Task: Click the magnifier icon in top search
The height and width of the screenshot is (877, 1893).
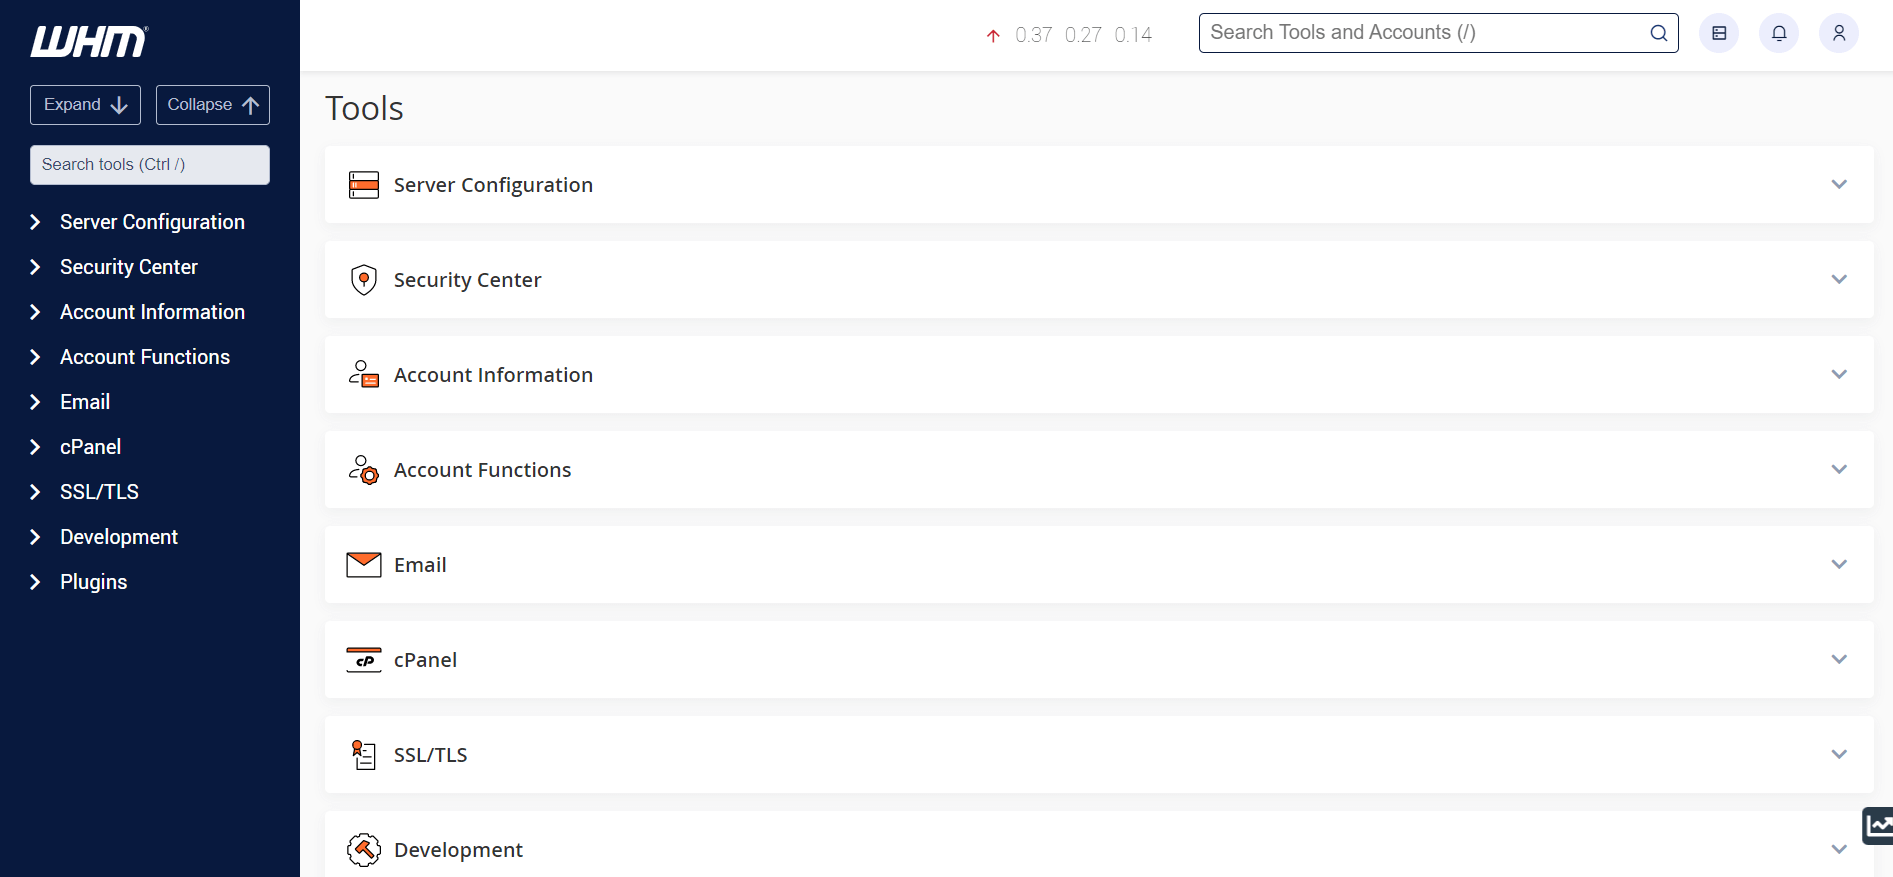Action: 1659,33
